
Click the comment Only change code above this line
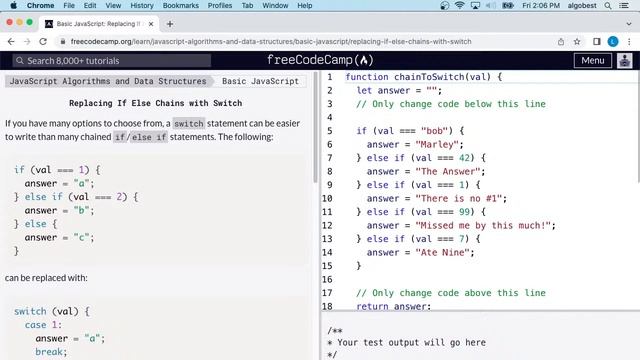[451, 293]
